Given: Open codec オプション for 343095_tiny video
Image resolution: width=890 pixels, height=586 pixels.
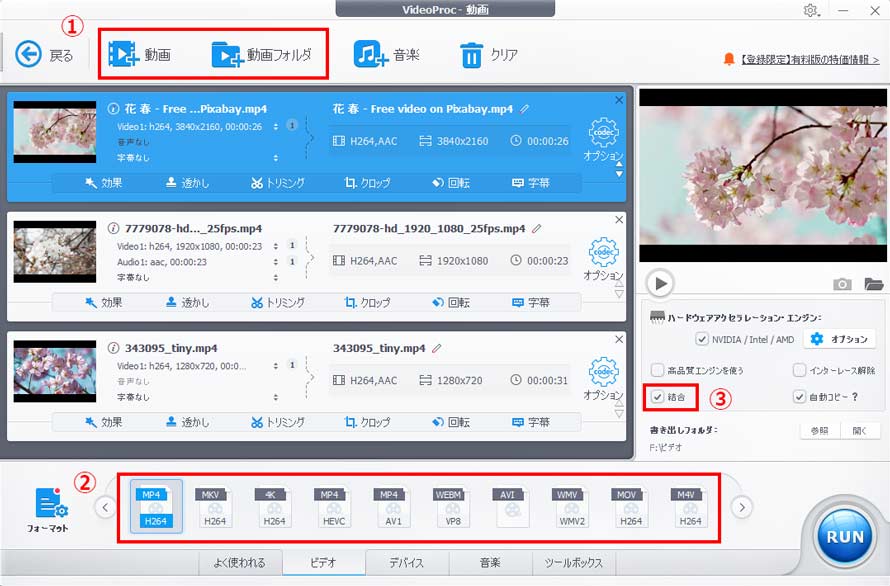Looking at the screenshot, I should click(x=603, y=378).
